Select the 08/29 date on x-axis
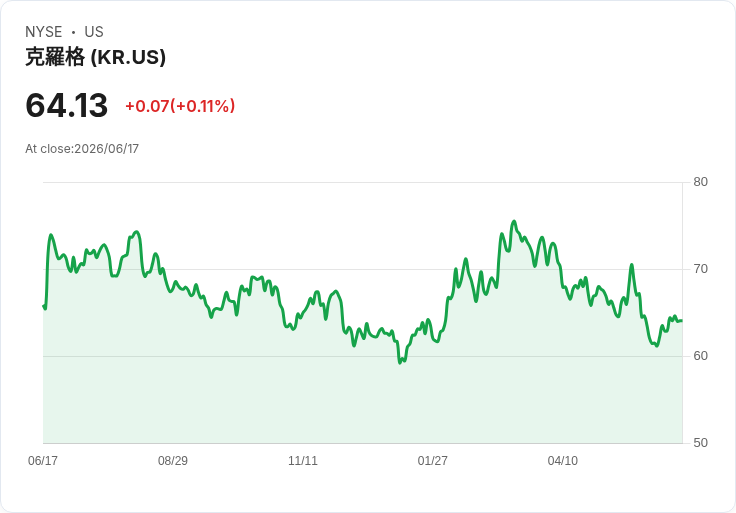The image size is (736, 513). [x=173, y=460]
